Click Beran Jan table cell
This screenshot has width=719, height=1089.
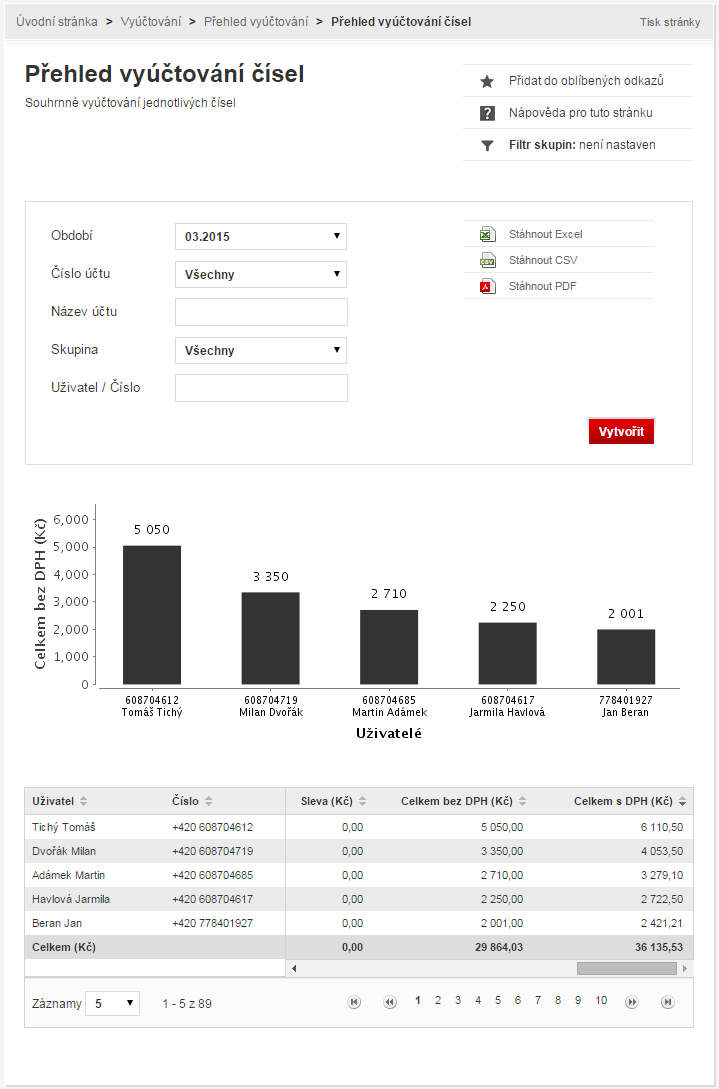(x=57, y=923)
